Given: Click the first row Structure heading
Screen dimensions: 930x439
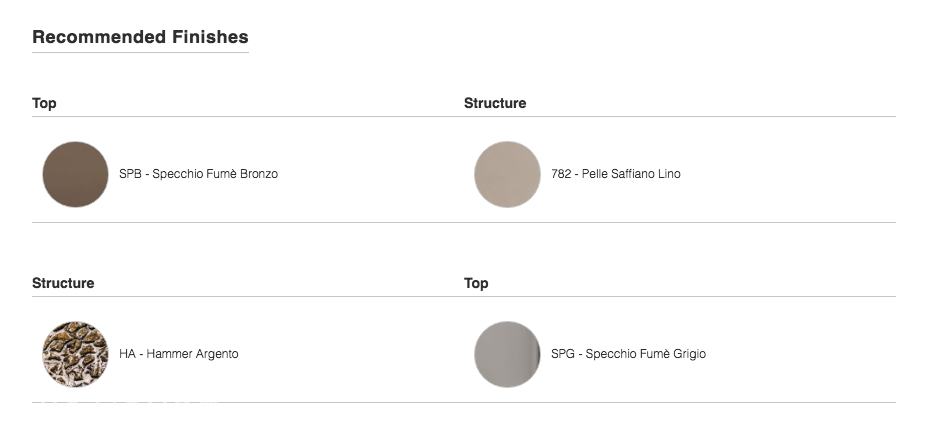Looking at the screenshot, I should point(495,103).
